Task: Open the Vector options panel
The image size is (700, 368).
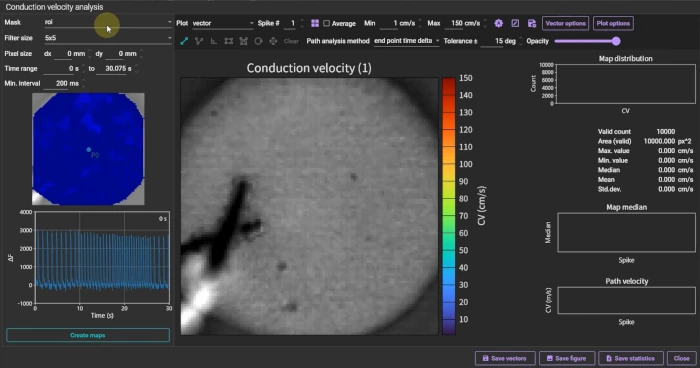Action: (565, 23)
